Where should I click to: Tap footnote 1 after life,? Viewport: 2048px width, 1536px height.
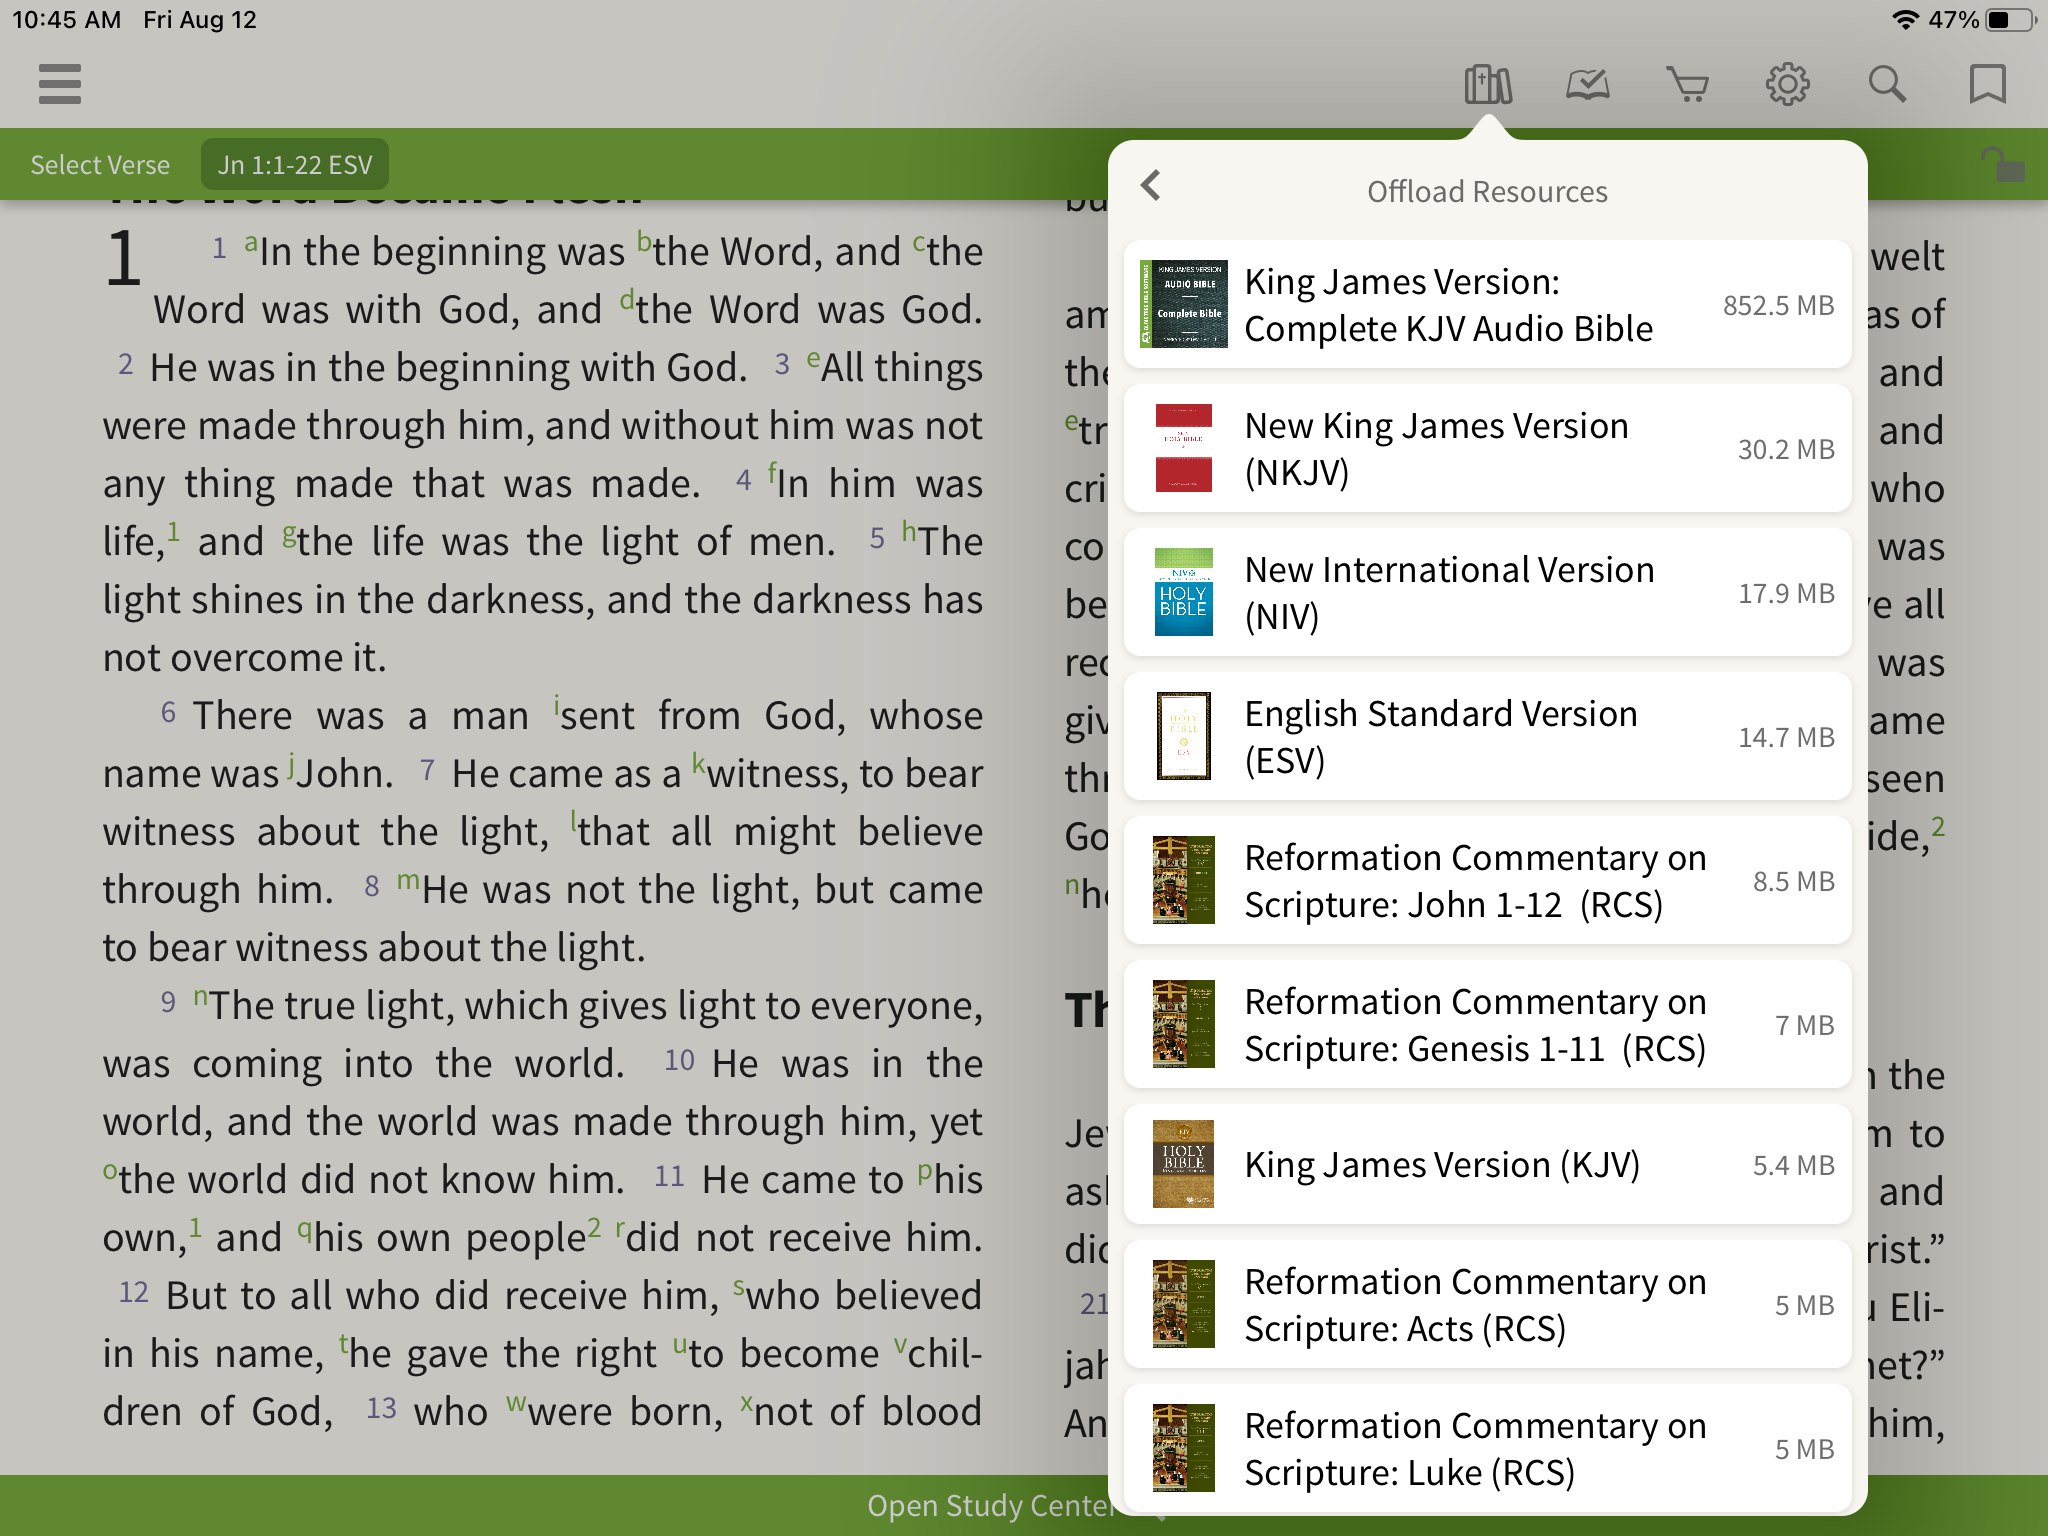(x=173, y=531)
